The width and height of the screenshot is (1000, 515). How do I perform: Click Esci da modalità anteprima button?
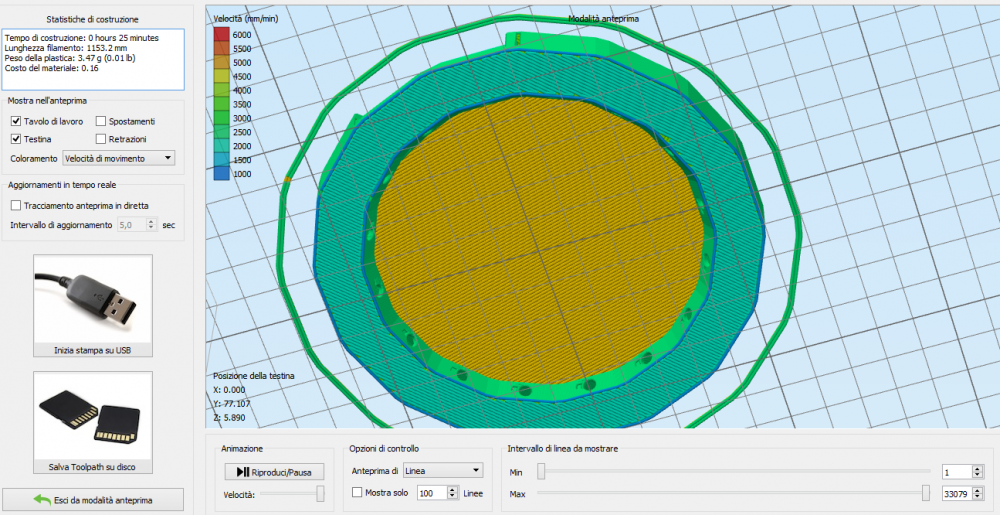pos(93,499)
